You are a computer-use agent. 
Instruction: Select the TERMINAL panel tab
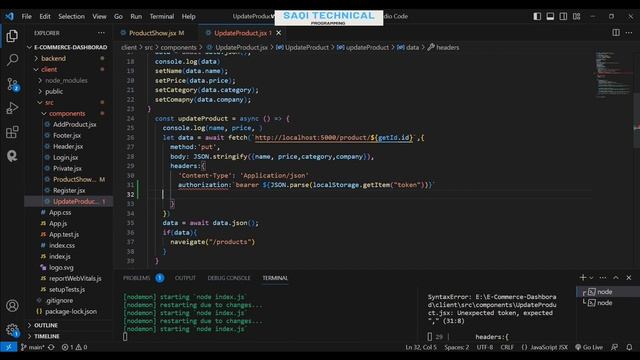275,278
